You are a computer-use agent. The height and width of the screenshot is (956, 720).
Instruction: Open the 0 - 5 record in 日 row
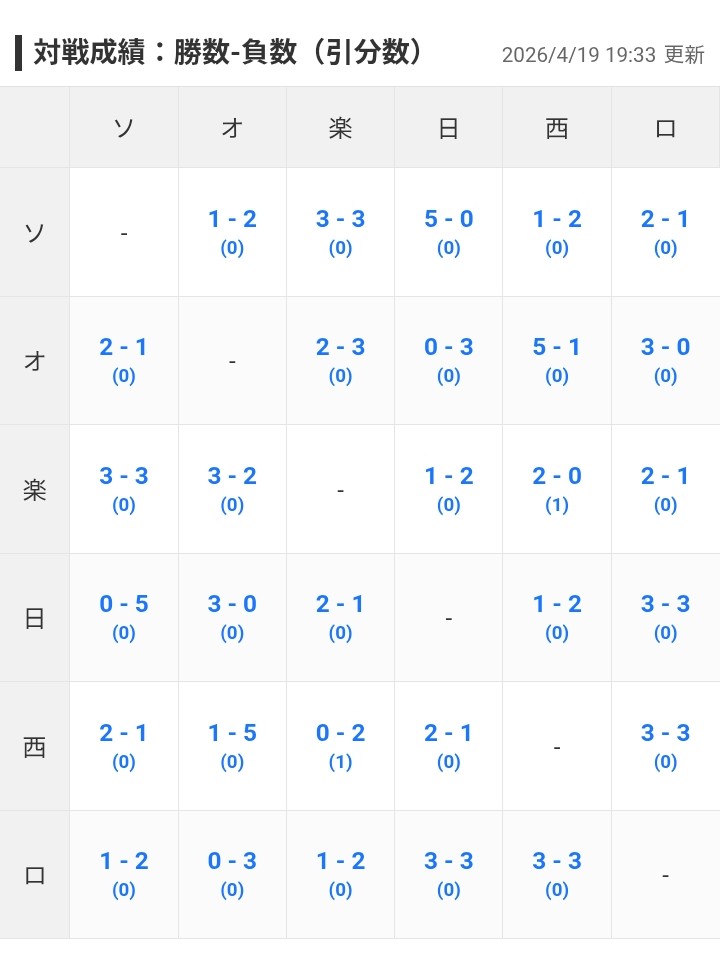(x=123, y=616)
